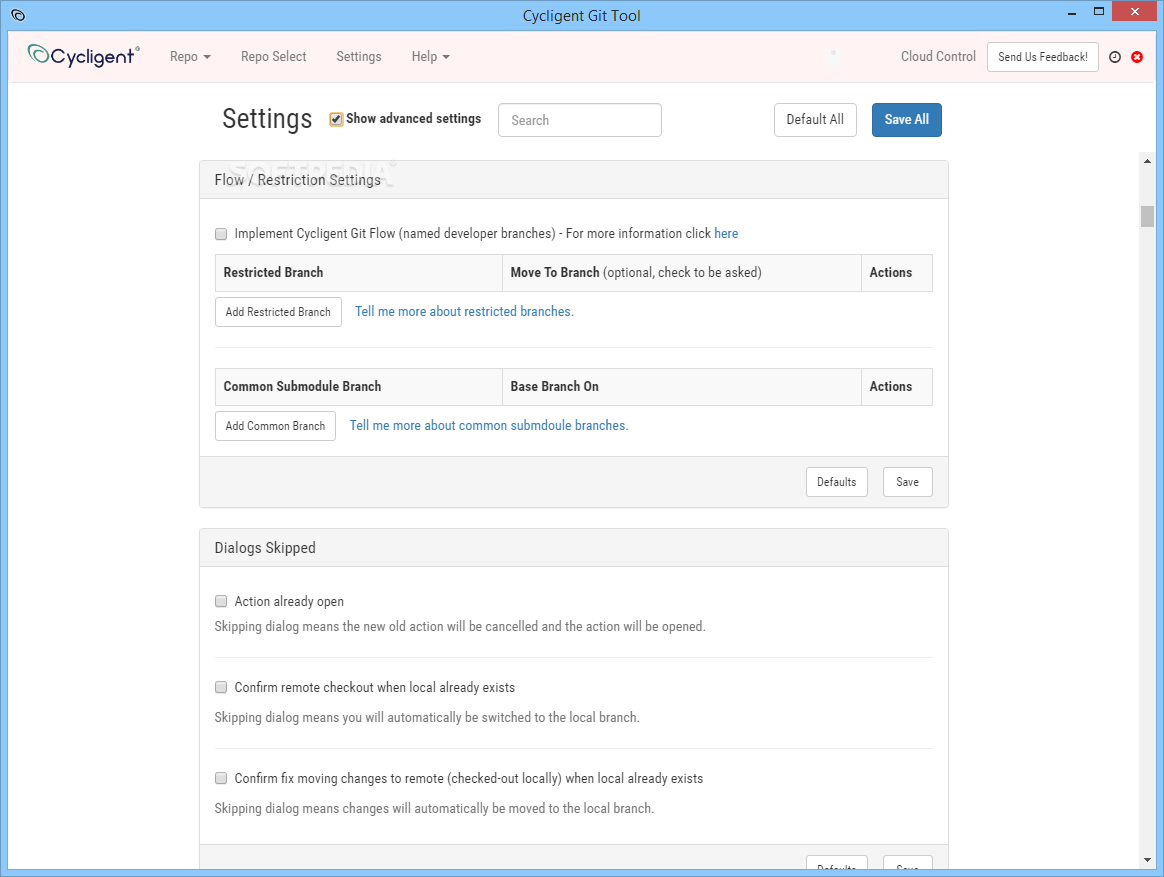Click the settings Search field
Image resolution: width=1164 pixels, height=877 pixels.
[580, 120]
